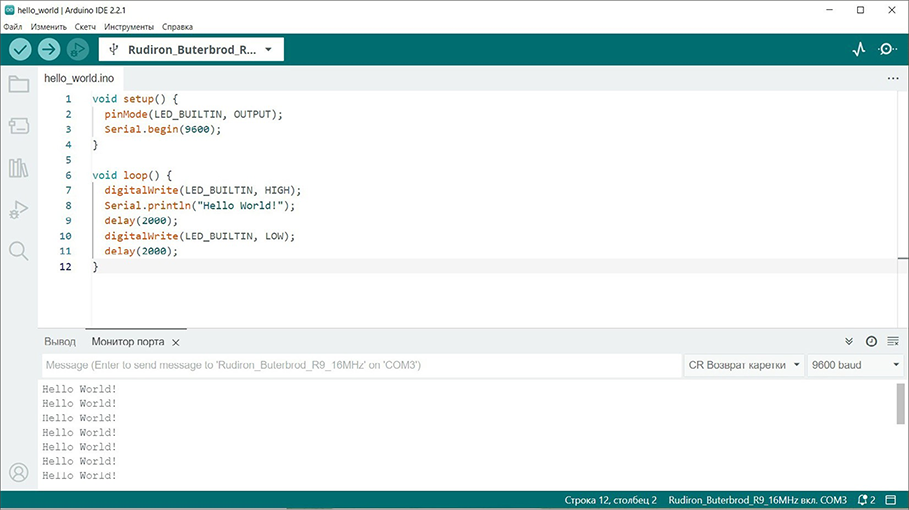Open the Справка menu
909x510 pixels.
click(177, 27)
